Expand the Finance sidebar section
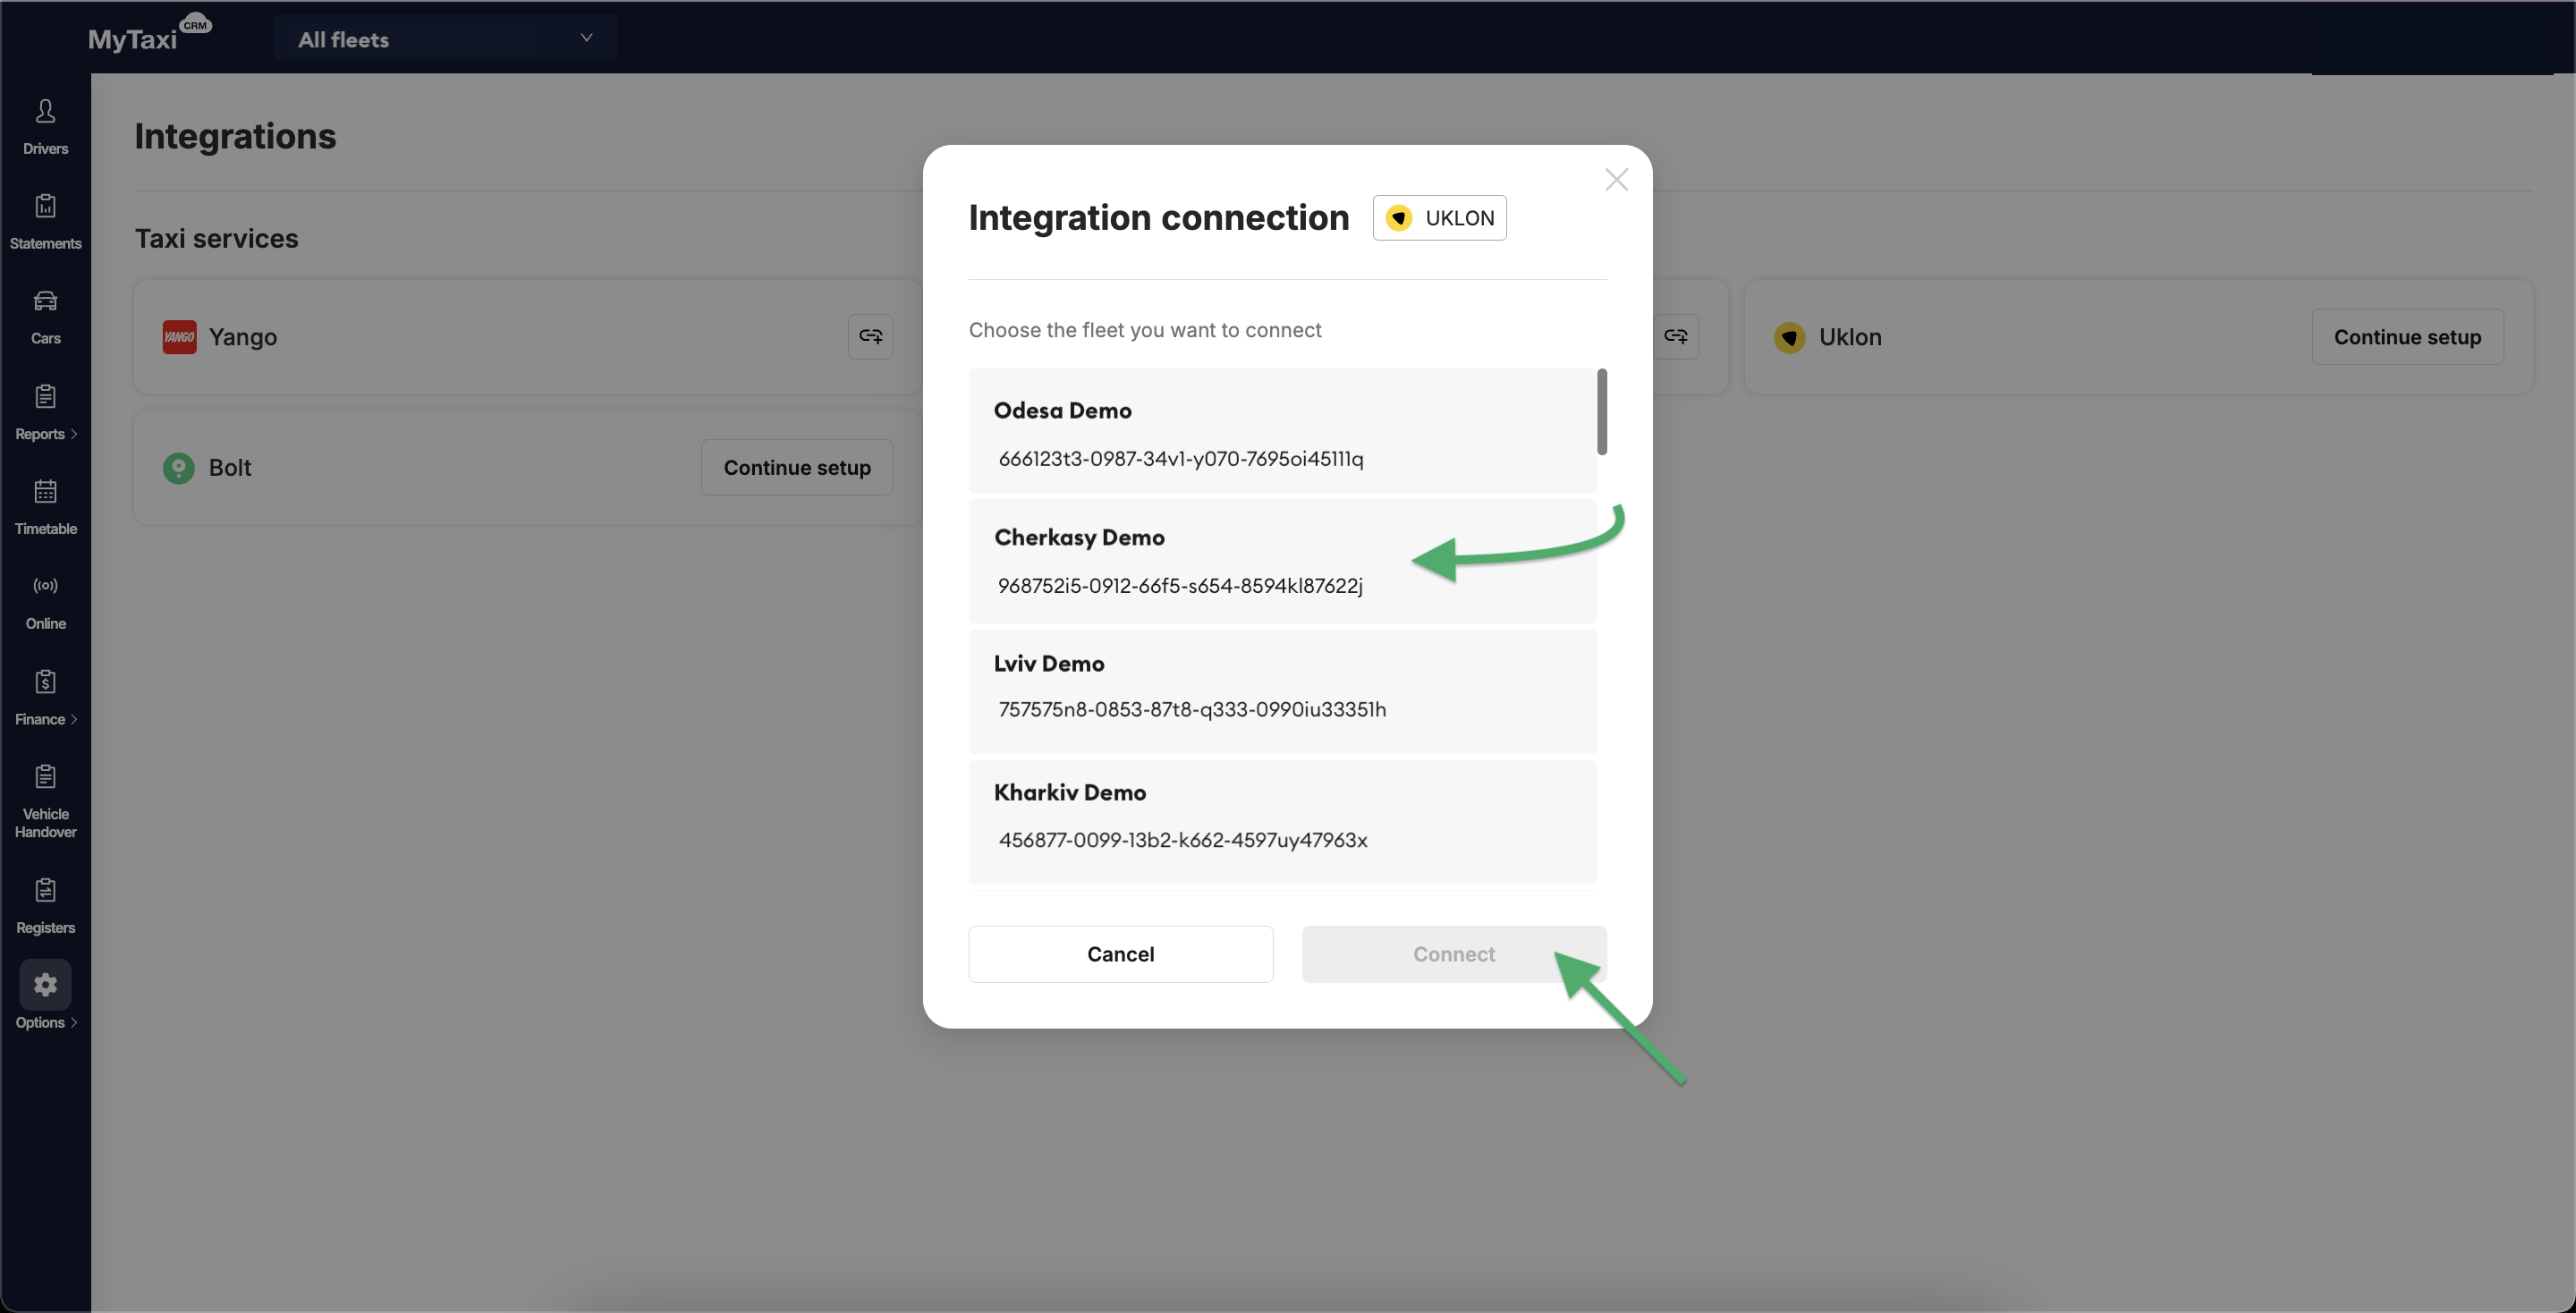2576x1313 pixels. point(45,697)
